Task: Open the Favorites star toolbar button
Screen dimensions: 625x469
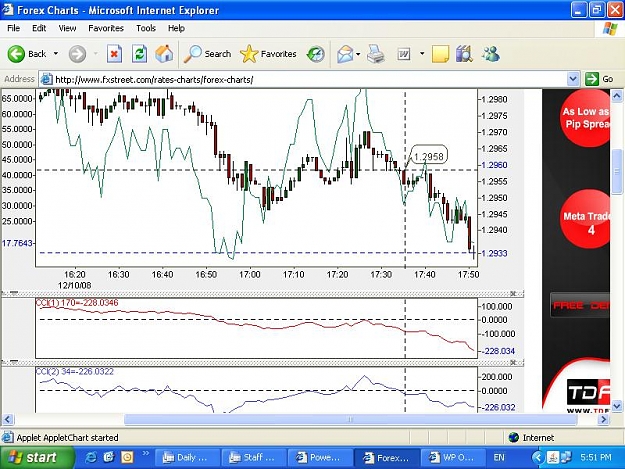Action: tap(268, 54)
